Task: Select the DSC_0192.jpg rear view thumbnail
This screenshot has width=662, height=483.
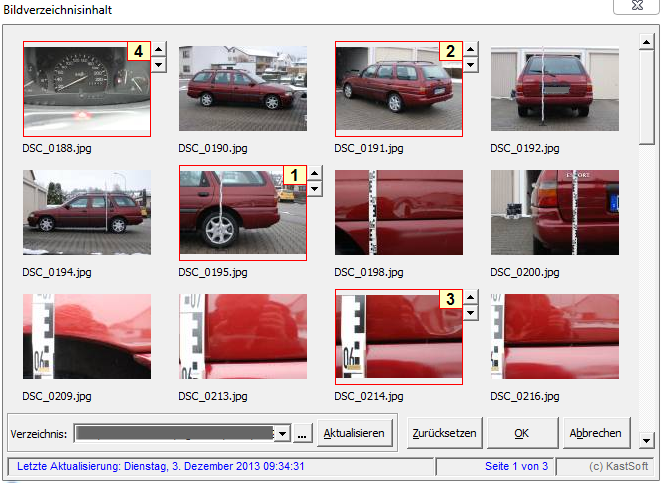Action: coord(554,90)
